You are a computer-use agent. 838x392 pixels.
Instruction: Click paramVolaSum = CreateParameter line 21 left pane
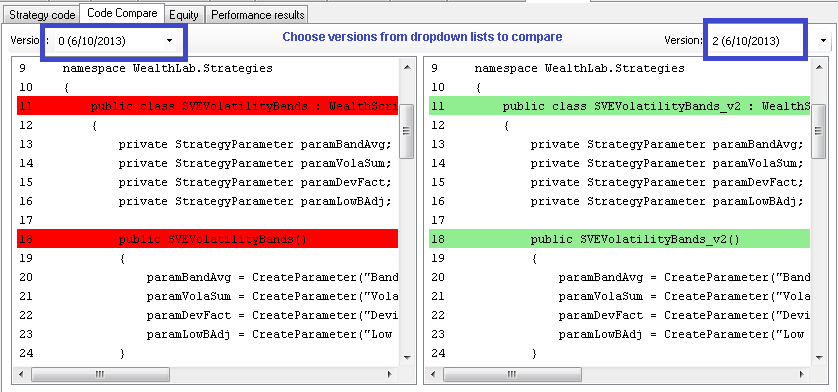coord(273,296)
